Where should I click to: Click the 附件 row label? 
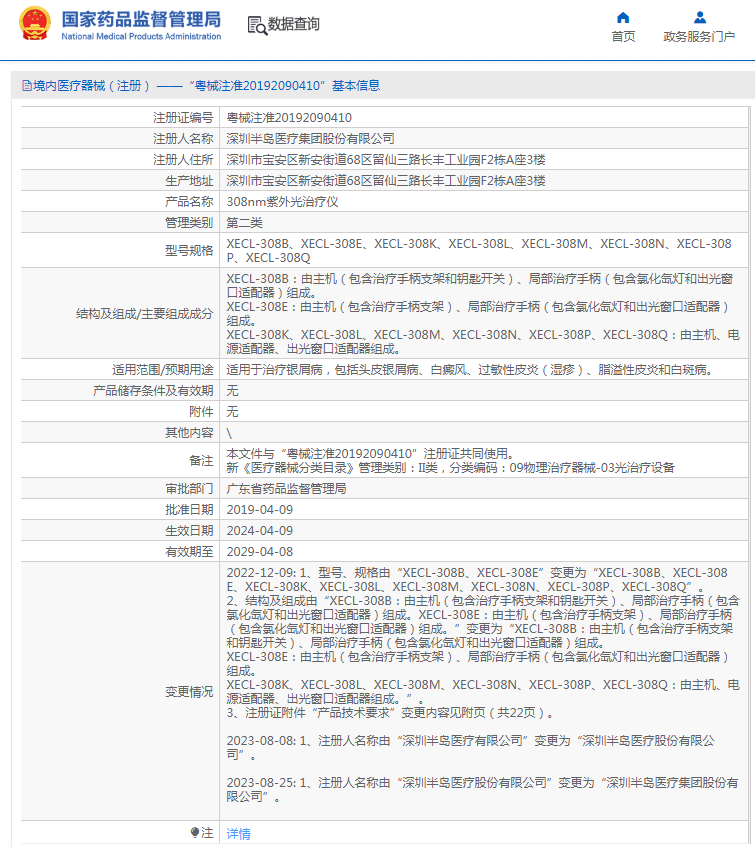tap(201, 412)
